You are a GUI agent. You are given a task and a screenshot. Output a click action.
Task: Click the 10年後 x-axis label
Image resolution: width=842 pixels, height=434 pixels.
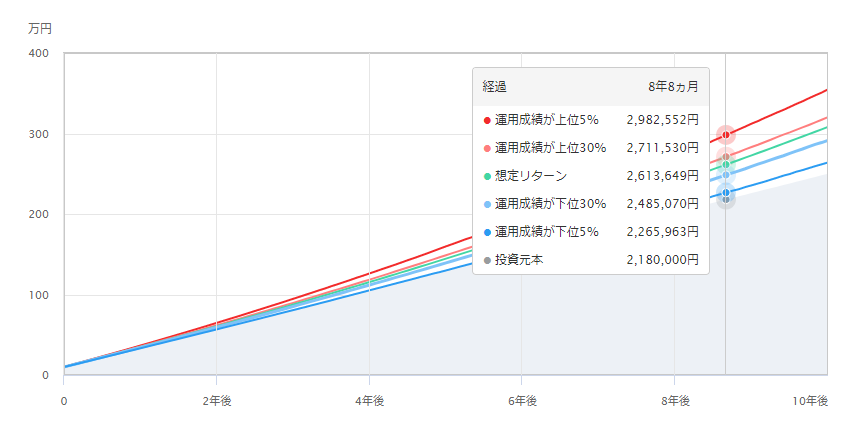[x=810, y=400]
